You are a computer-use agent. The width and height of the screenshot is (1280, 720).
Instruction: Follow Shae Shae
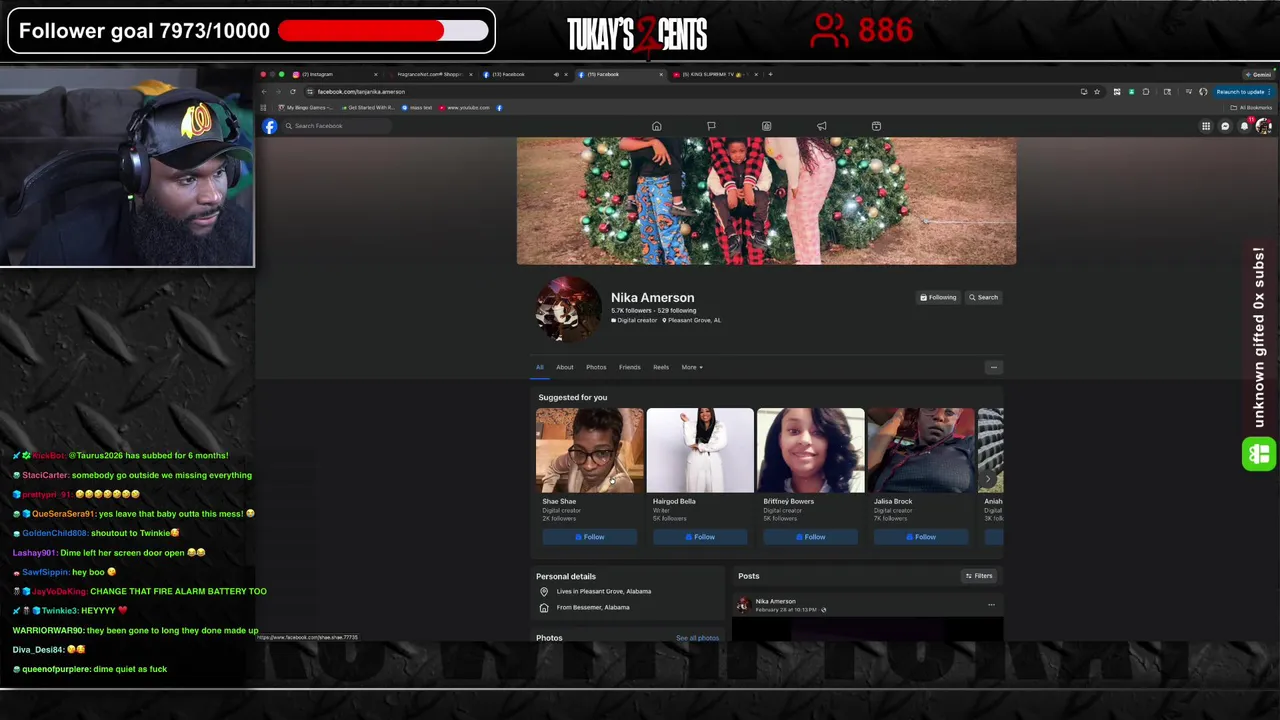point(590,537)
